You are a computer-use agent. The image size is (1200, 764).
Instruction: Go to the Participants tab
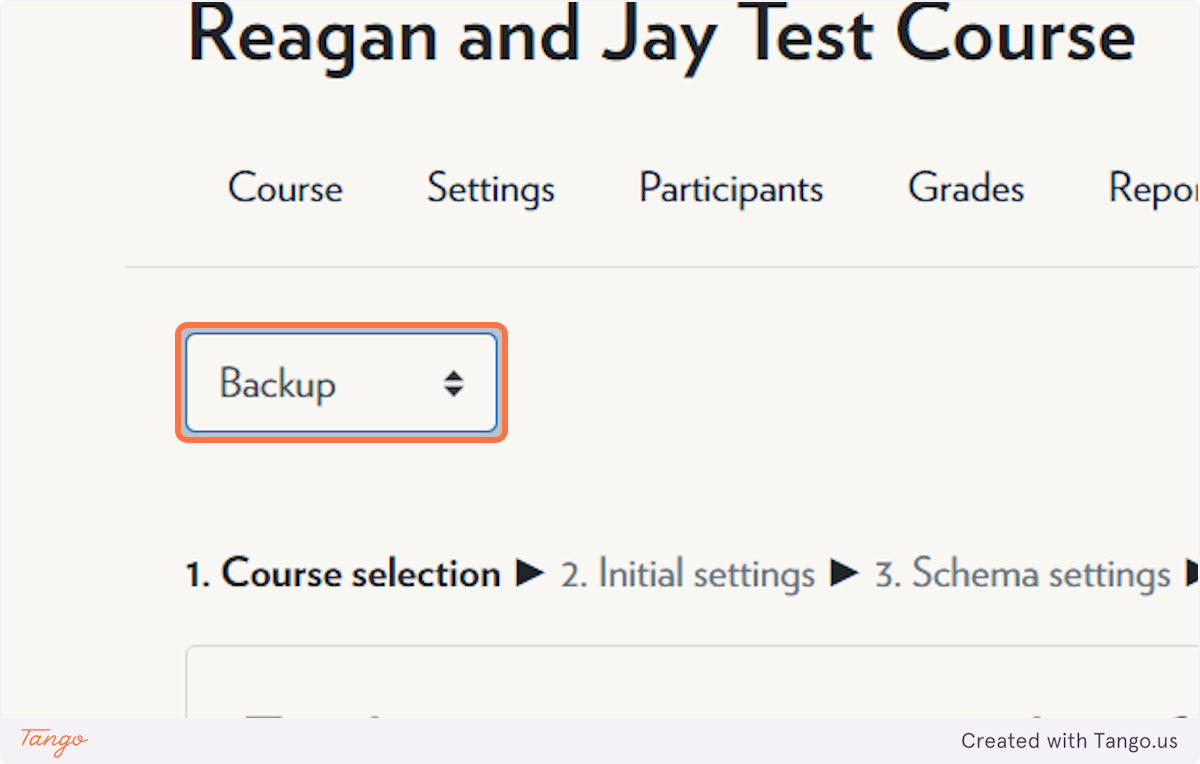coord(731,188)
